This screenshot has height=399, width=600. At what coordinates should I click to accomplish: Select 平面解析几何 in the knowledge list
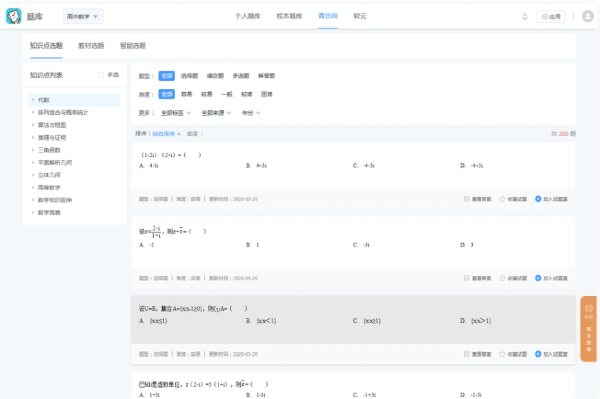point(55,163)
